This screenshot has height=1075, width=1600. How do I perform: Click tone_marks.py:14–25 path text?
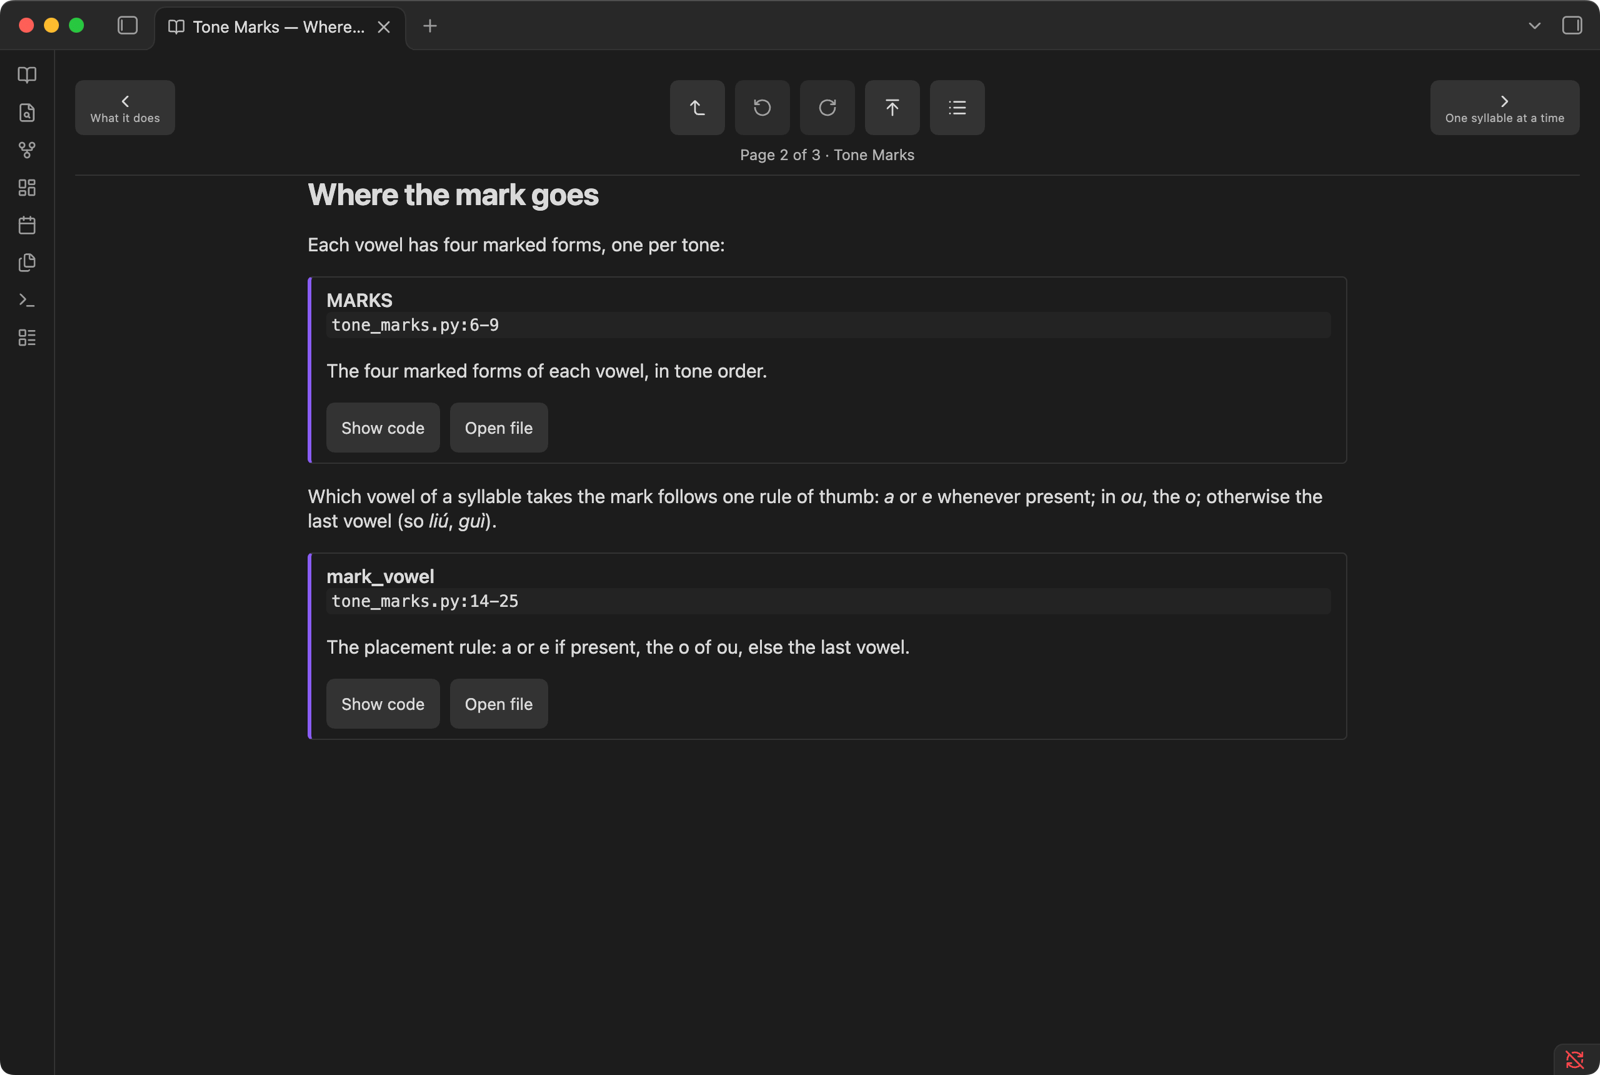(x=425, y=601)
